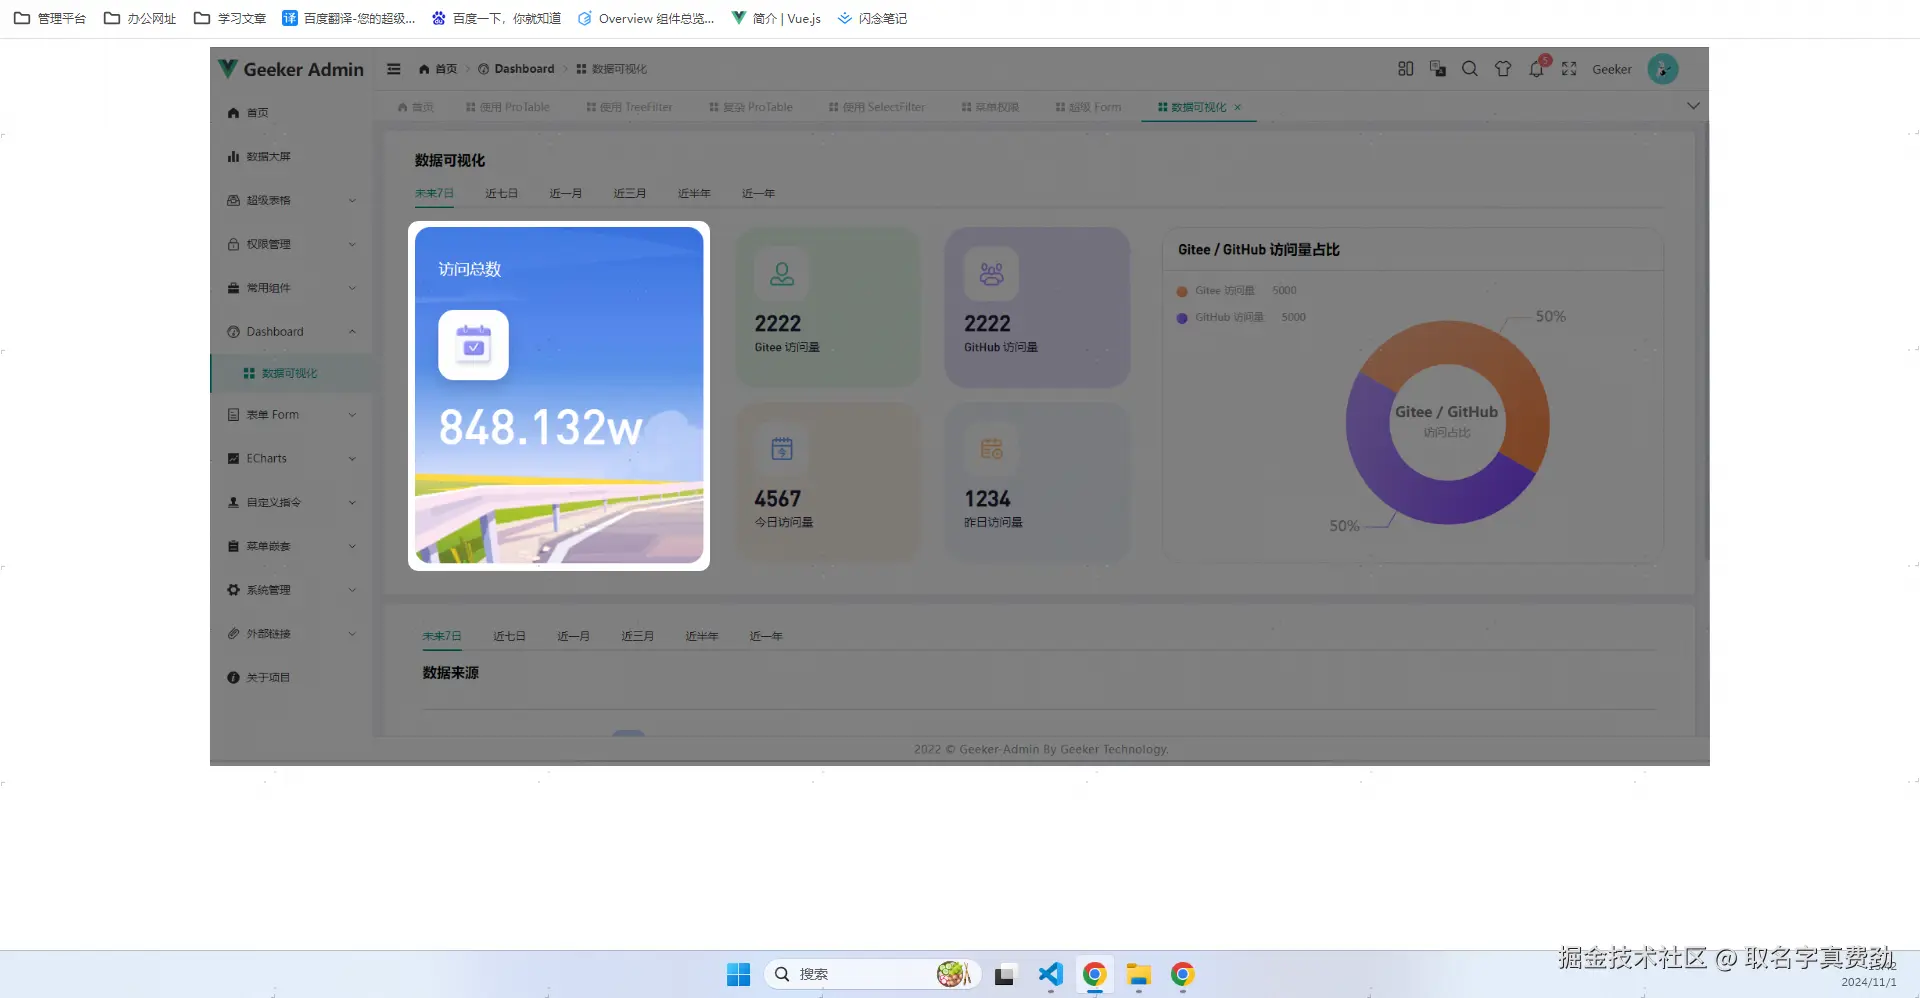Open the 百度翻译 bookmark
Screen dimensions: 1920x998
click(348, 18)
